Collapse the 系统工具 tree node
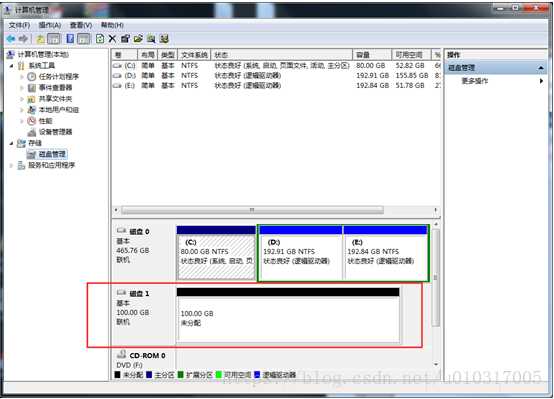Viewport: 554px width, 399px height. (12, 66)
